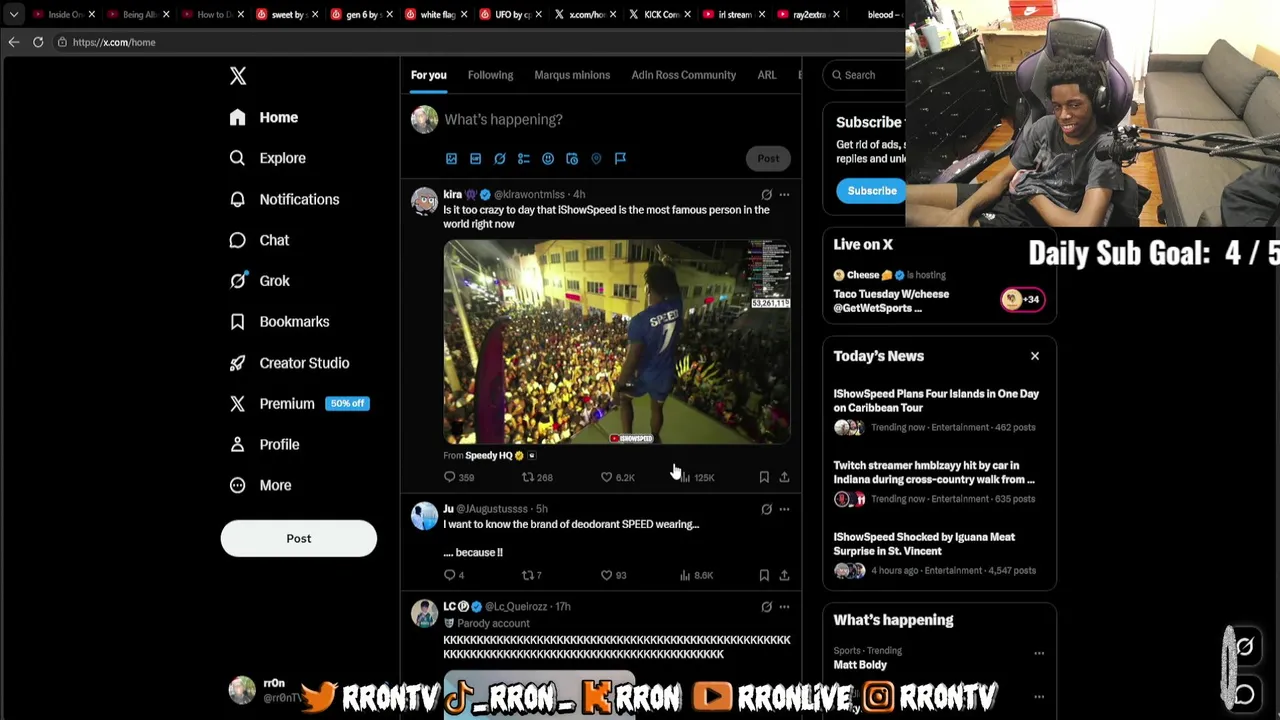Open Explore in the sidebar
The image size is (1280, 720).
pyautogui.click(x=267, y=158)
